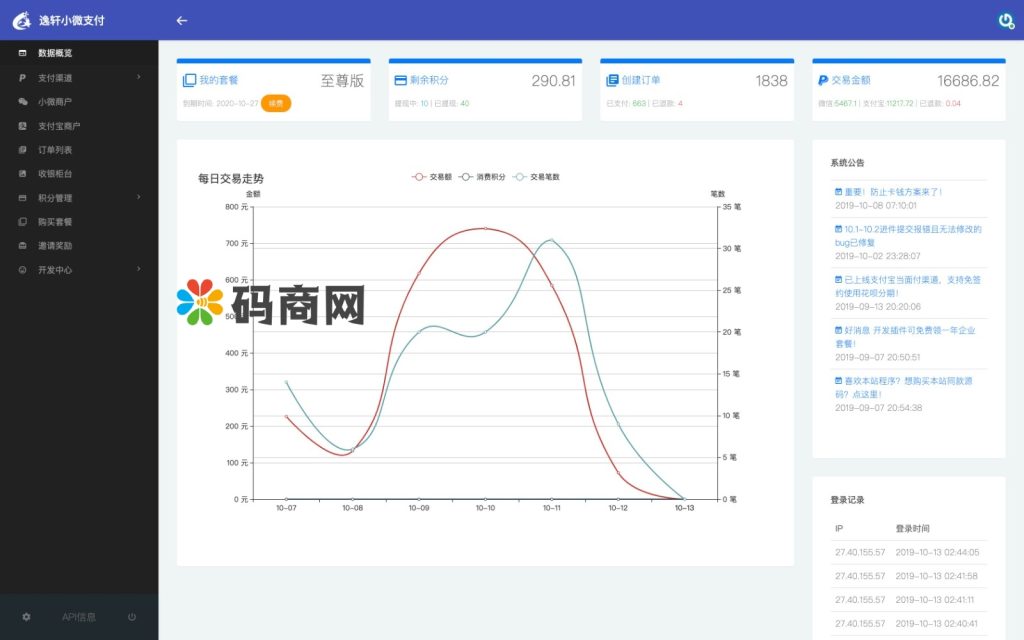Image resolution: width=1024 pixels, height=640 pixels.
Task: Click calendar icon of 已上线支付宝当面付渠道 notice
Action: tap(839, 279)
